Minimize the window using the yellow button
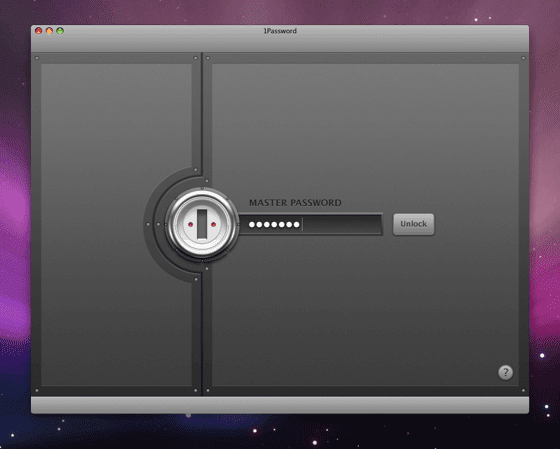560x449 pixels. (x=49, y=31)
